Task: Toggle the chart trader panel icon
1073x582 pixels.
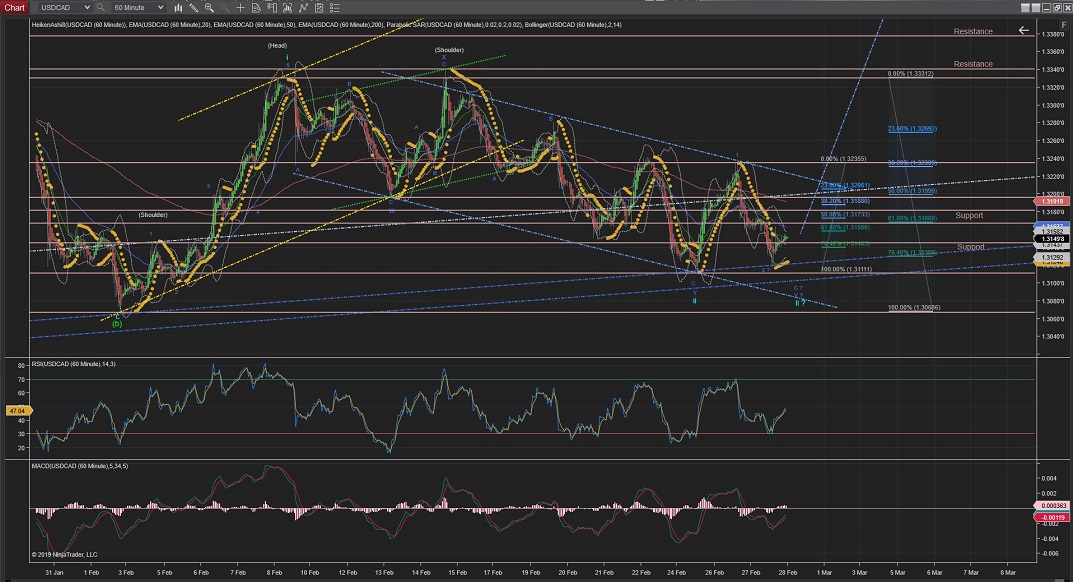Action: (271, 7)
